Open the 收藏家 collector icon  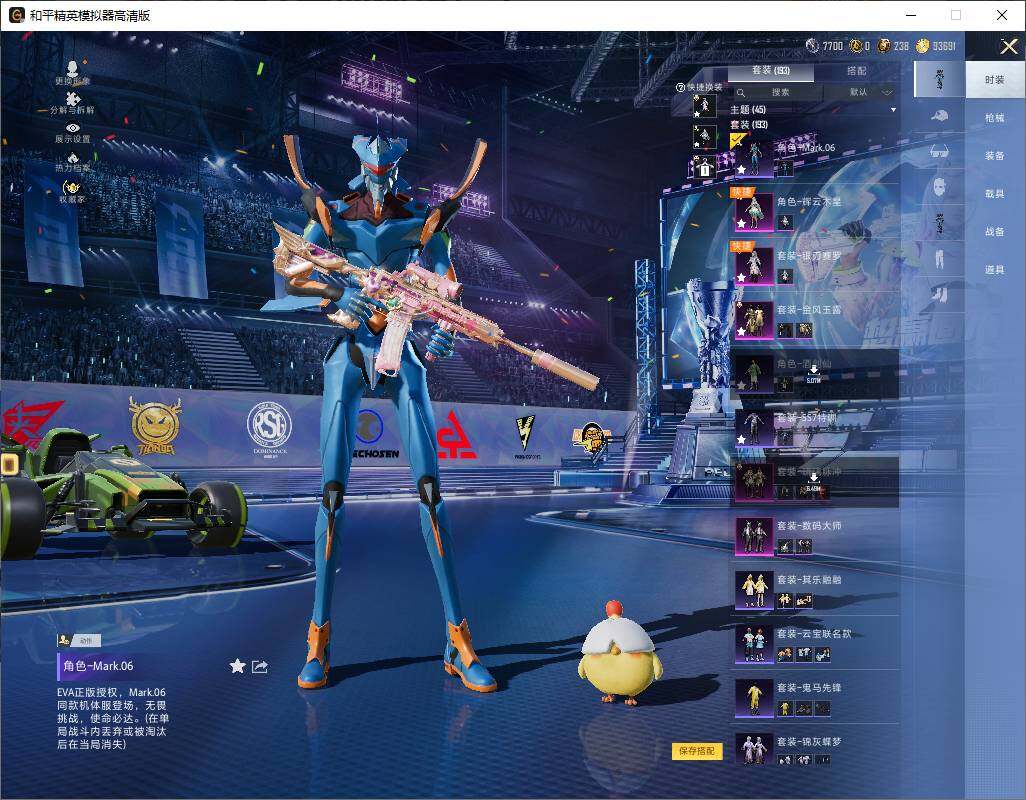(x=72, y=187)
